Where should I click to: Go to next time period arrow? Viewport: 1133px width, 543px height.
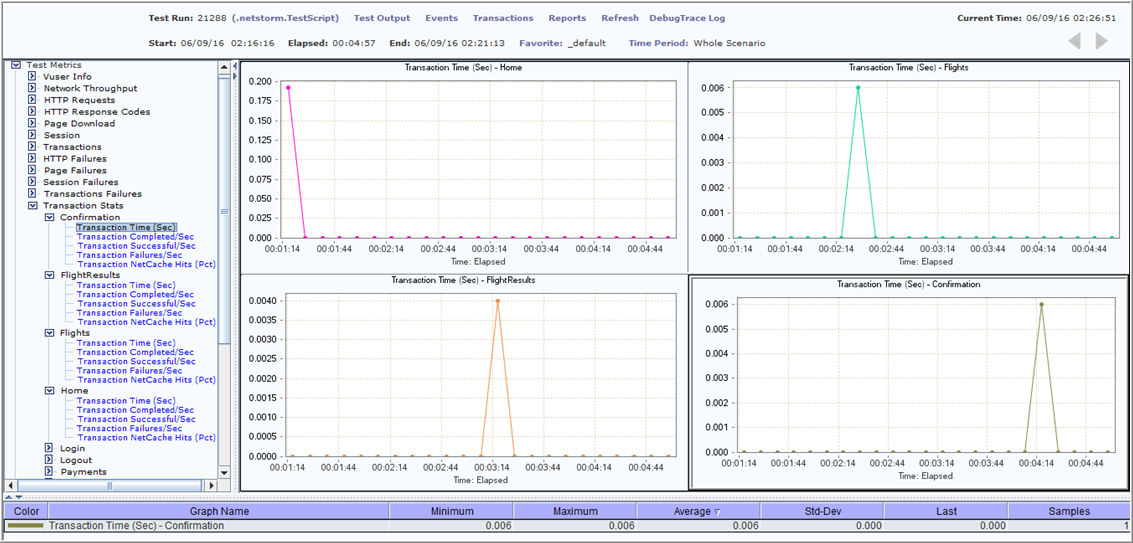1101,42
